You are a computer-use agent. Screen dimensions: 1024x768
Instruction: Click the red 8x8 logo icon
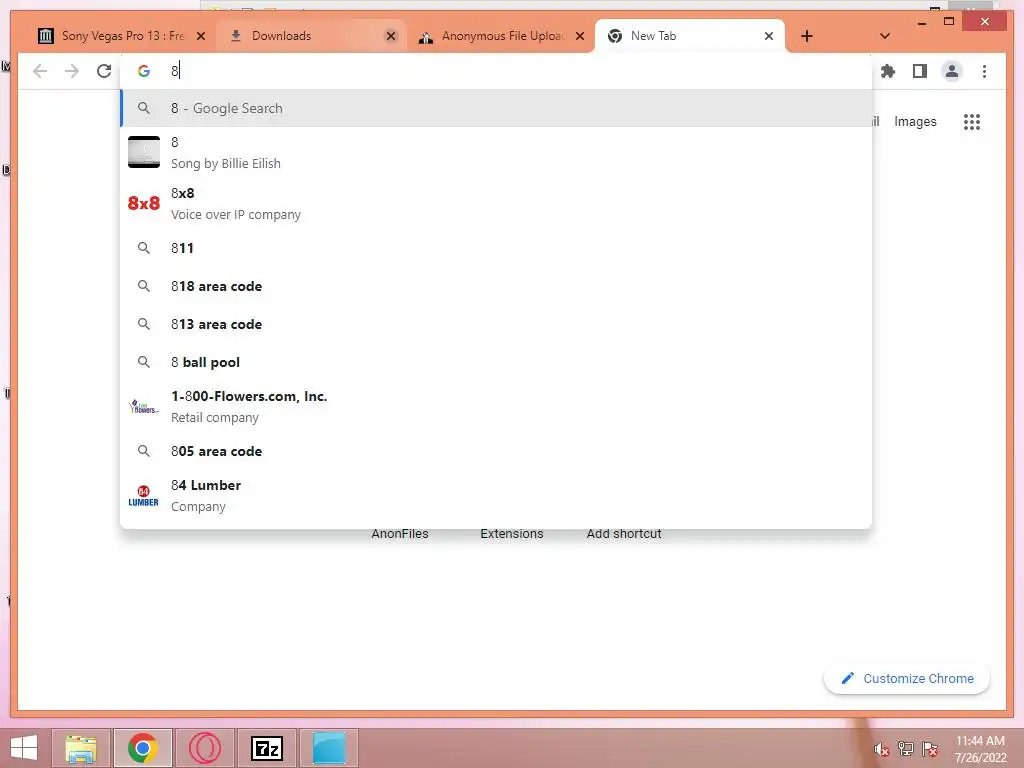144,203
